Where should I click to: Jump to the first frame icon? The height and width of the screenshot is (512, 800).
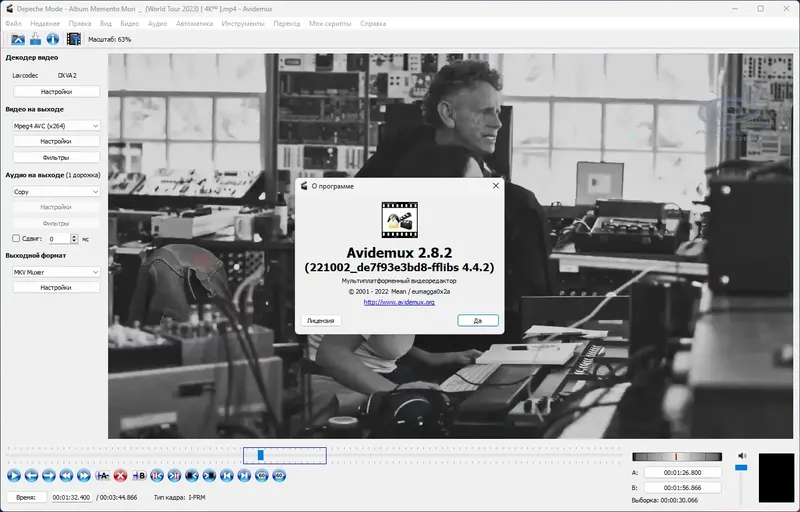click(x=227, y=476)
